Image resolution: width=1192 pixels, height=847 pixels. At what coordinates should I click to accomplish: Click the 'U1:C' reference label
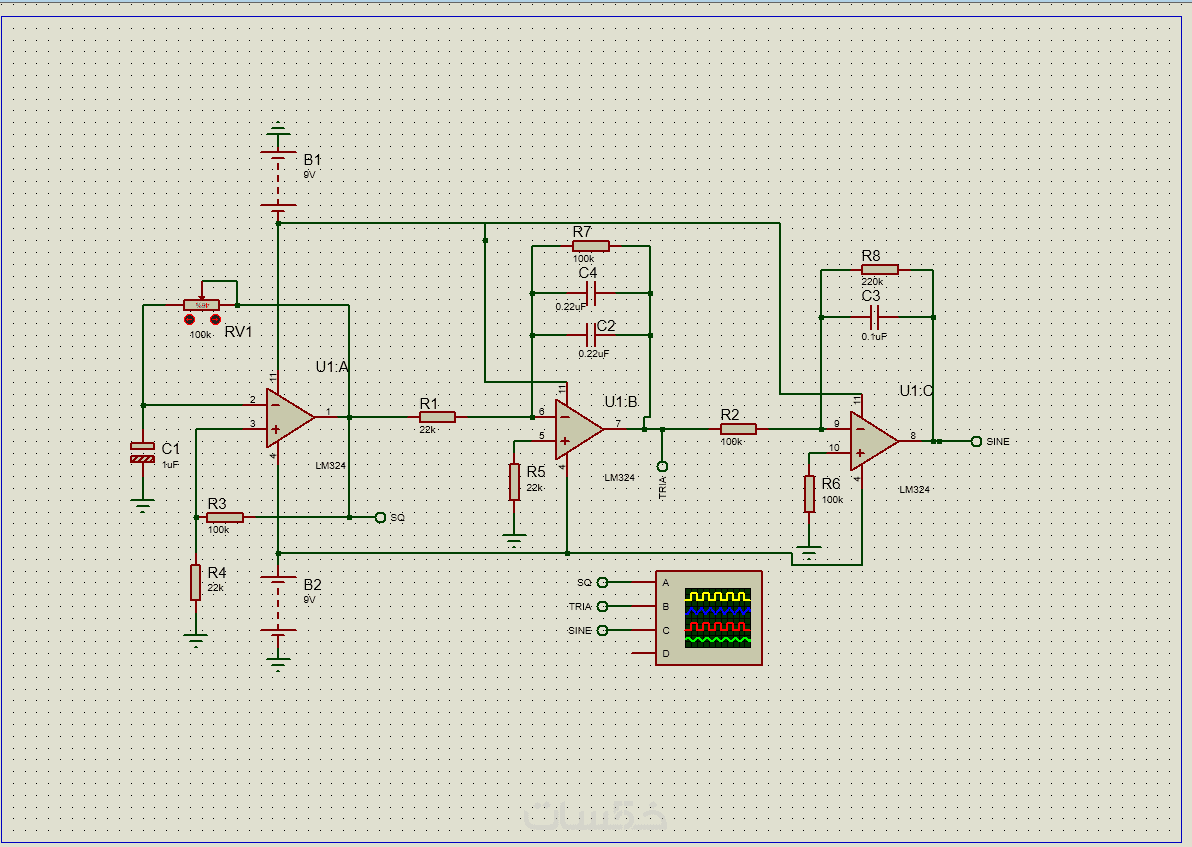(916, 391)
